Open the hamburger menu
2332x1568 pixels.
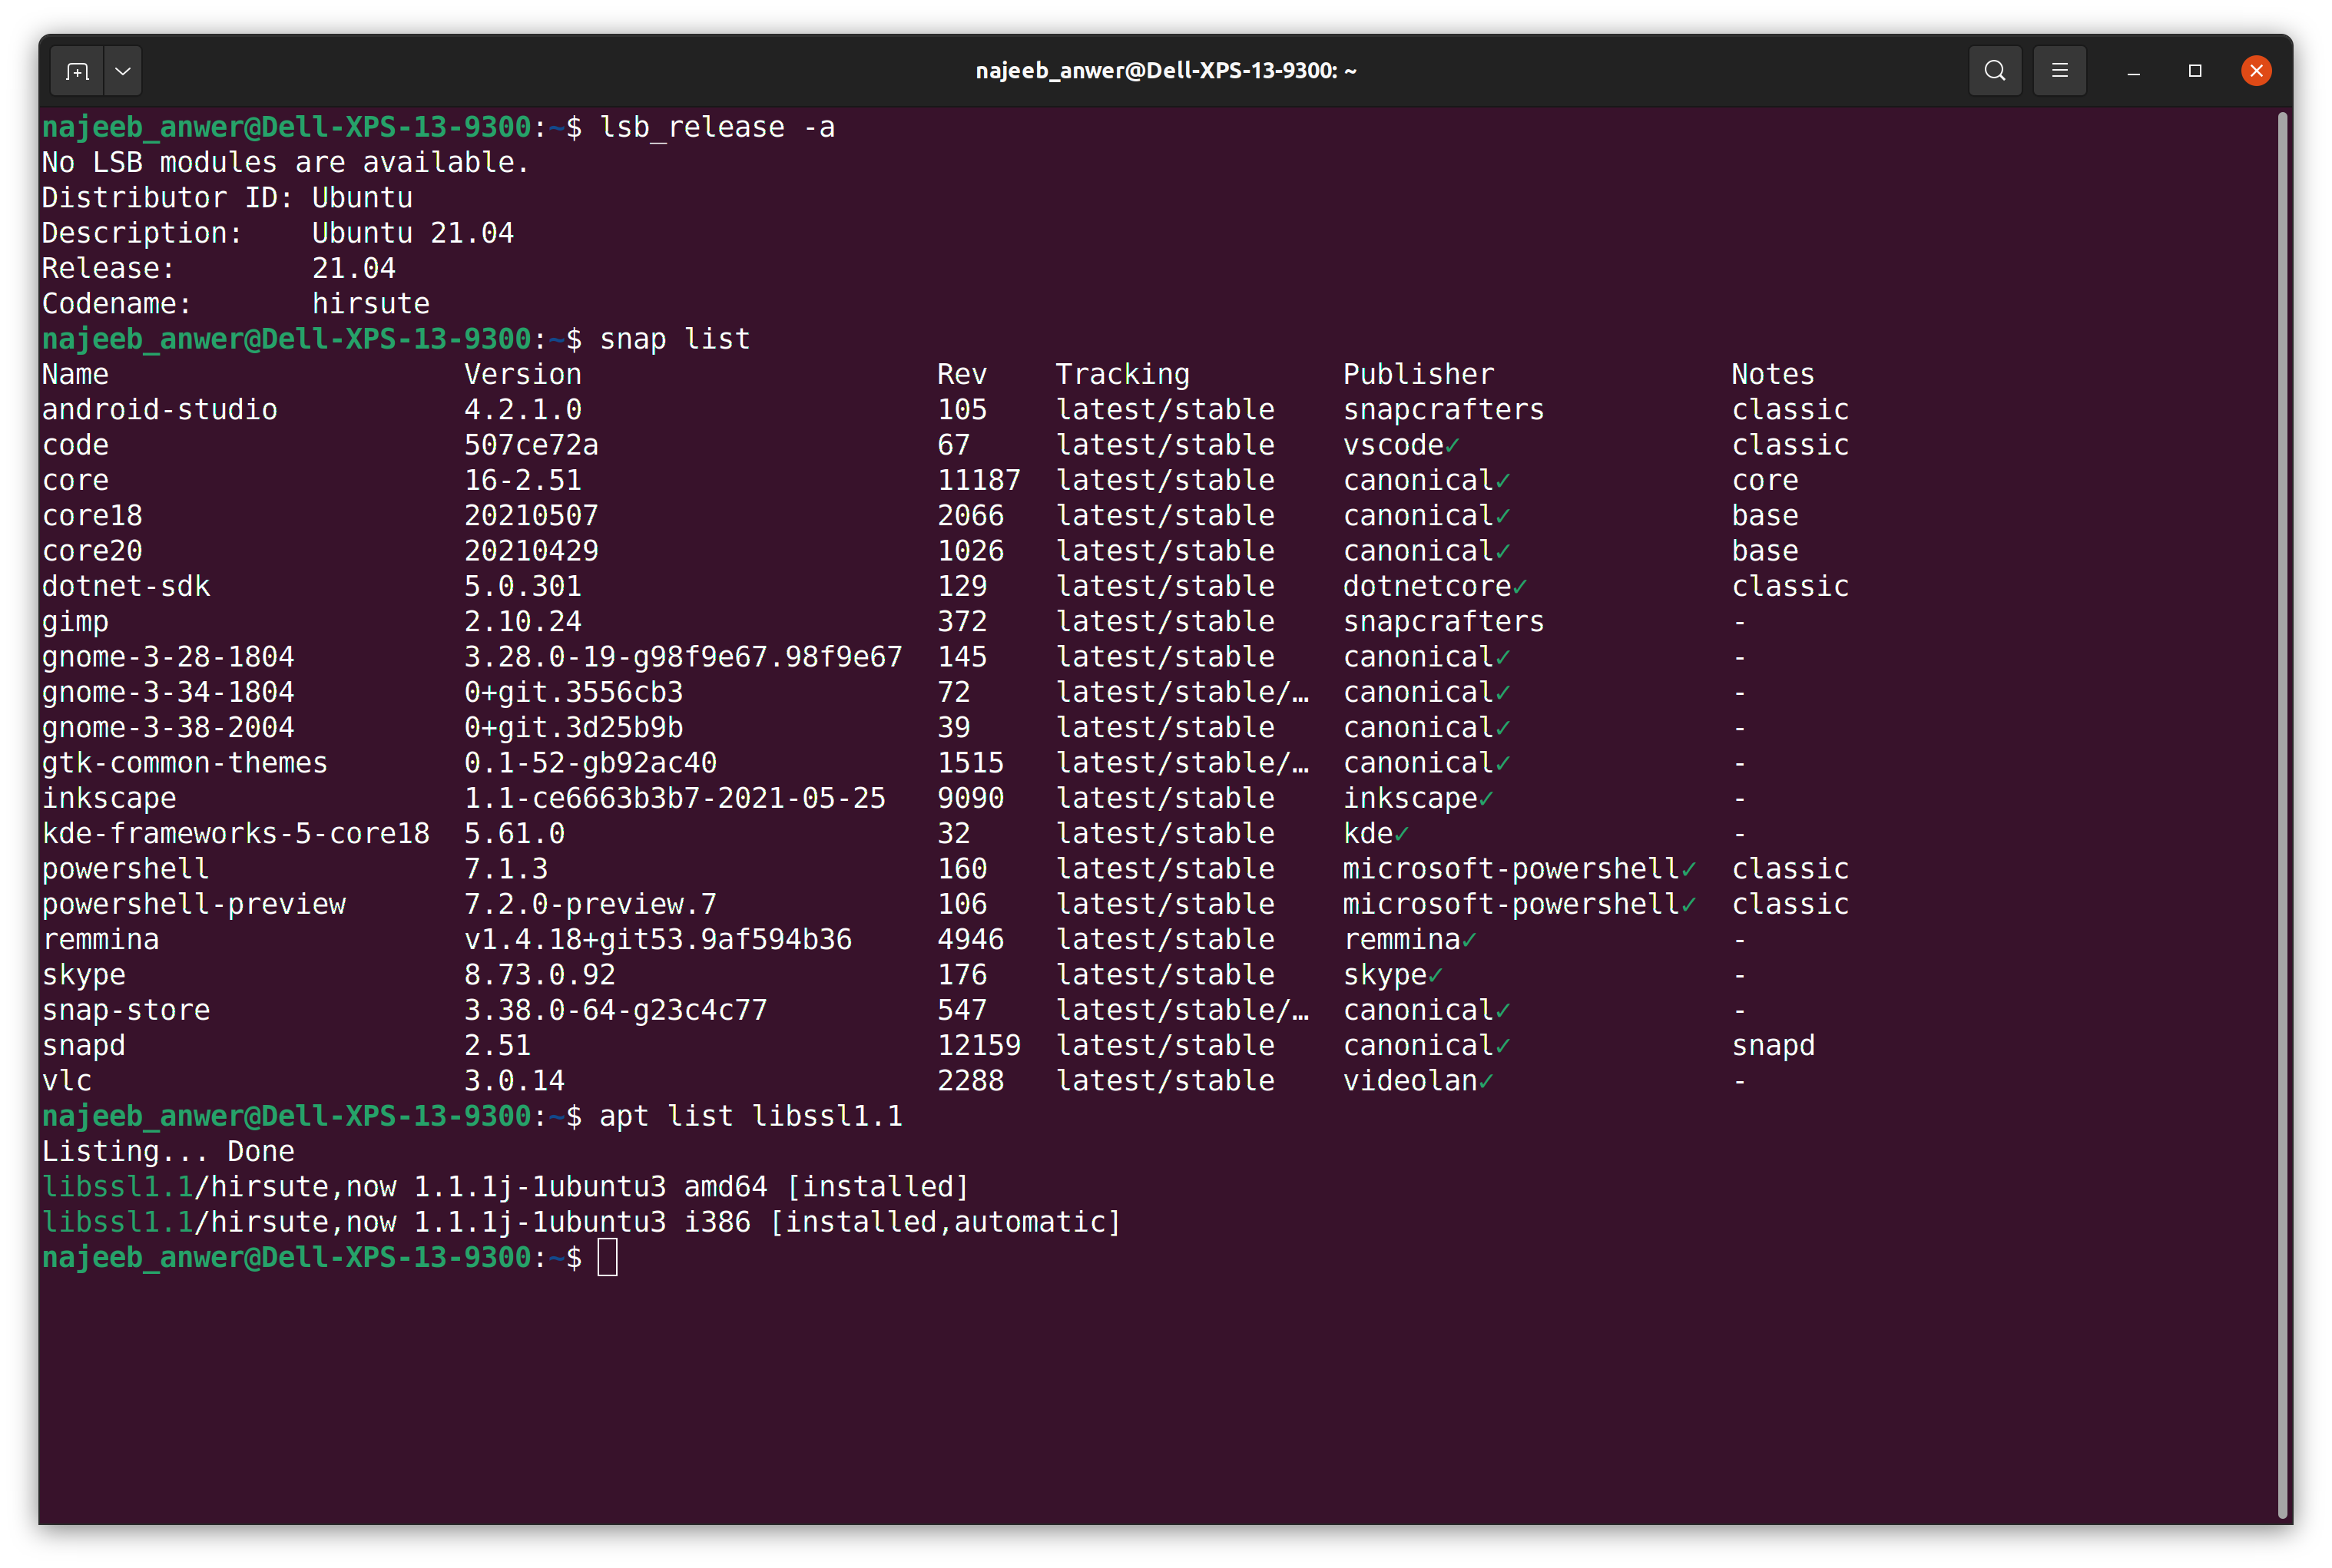point(2059,71)
